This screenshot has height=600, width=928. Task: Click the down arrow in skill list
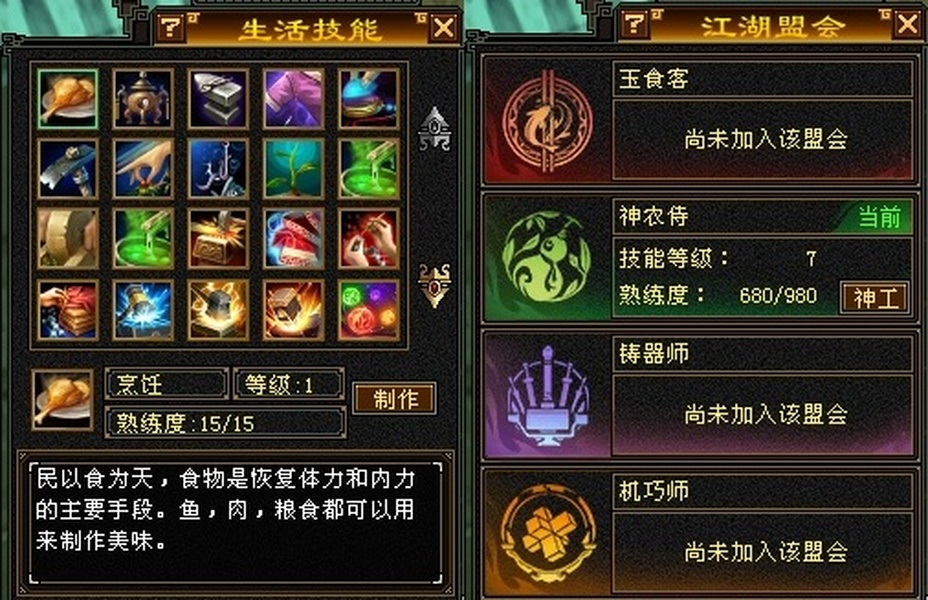click(x=435, y=285)
